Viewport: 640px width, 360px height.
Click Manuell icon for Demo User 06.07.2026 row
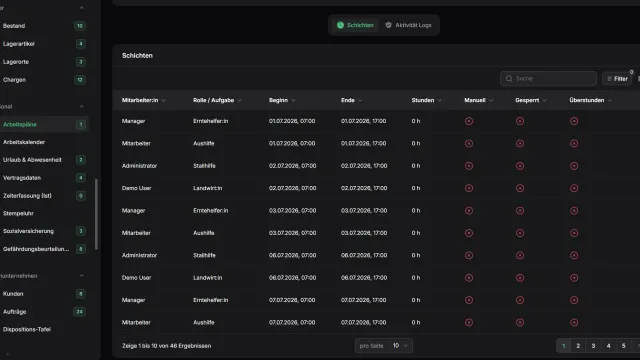[x=469, y=278]
